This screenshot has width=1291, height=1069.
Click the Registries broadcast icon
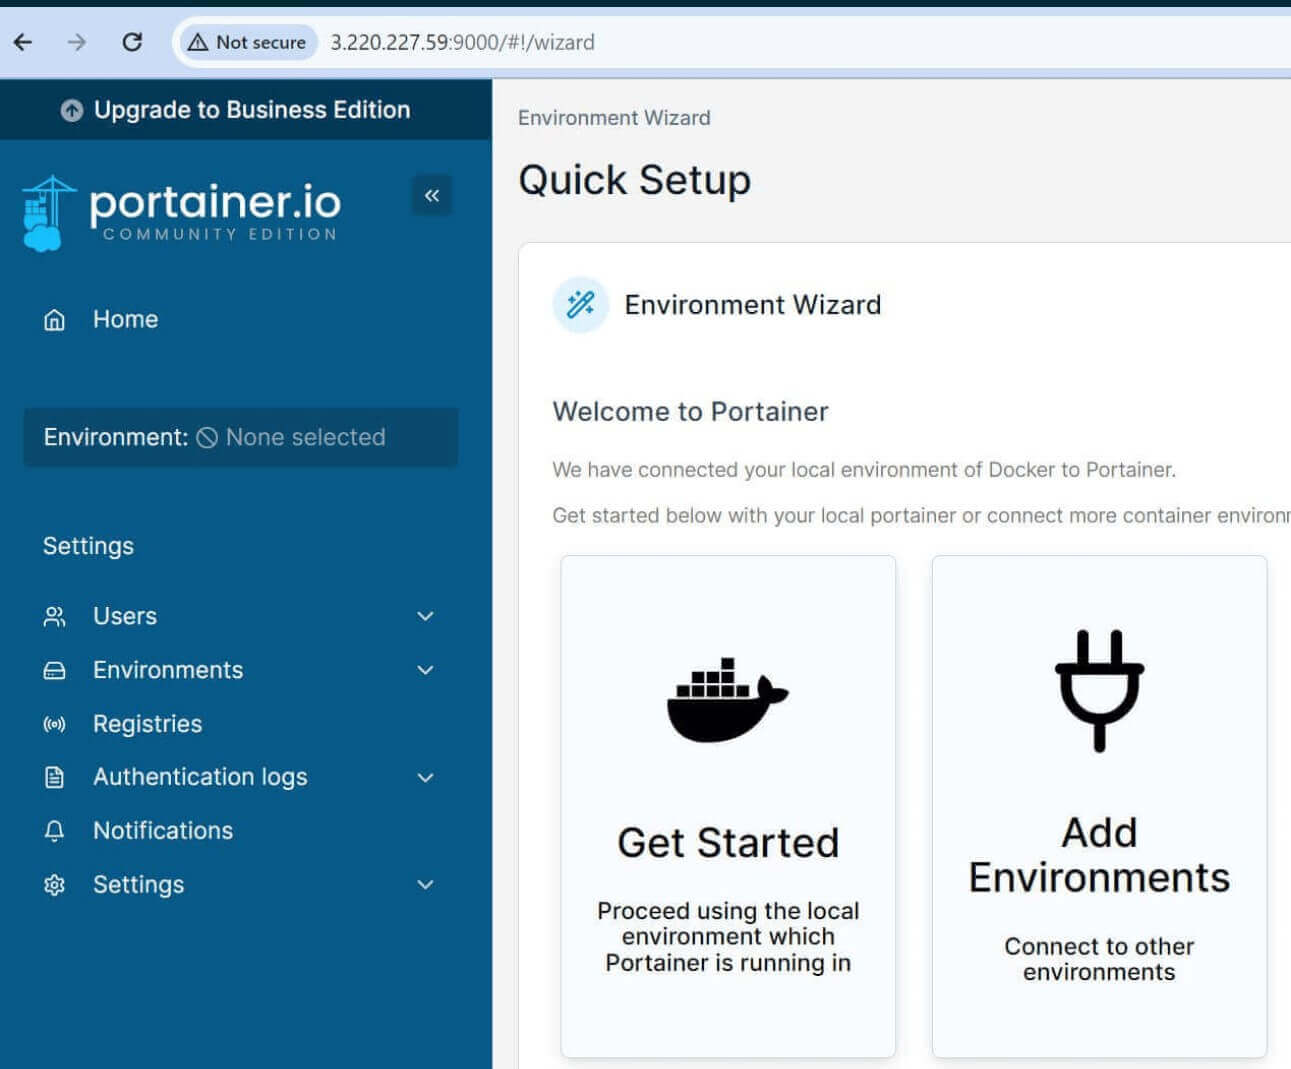click(55, 724)
